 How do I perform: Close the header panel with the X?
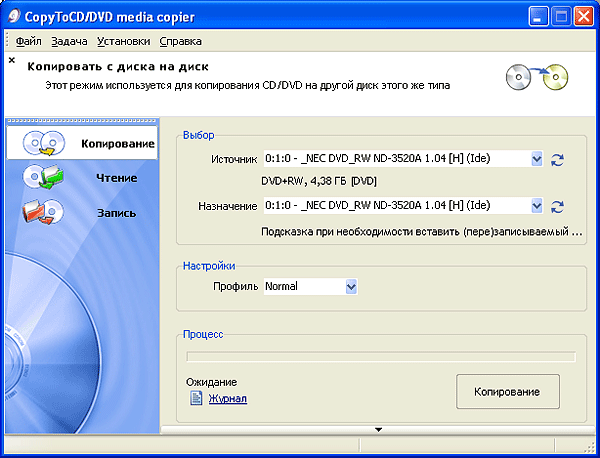[12, 60]
